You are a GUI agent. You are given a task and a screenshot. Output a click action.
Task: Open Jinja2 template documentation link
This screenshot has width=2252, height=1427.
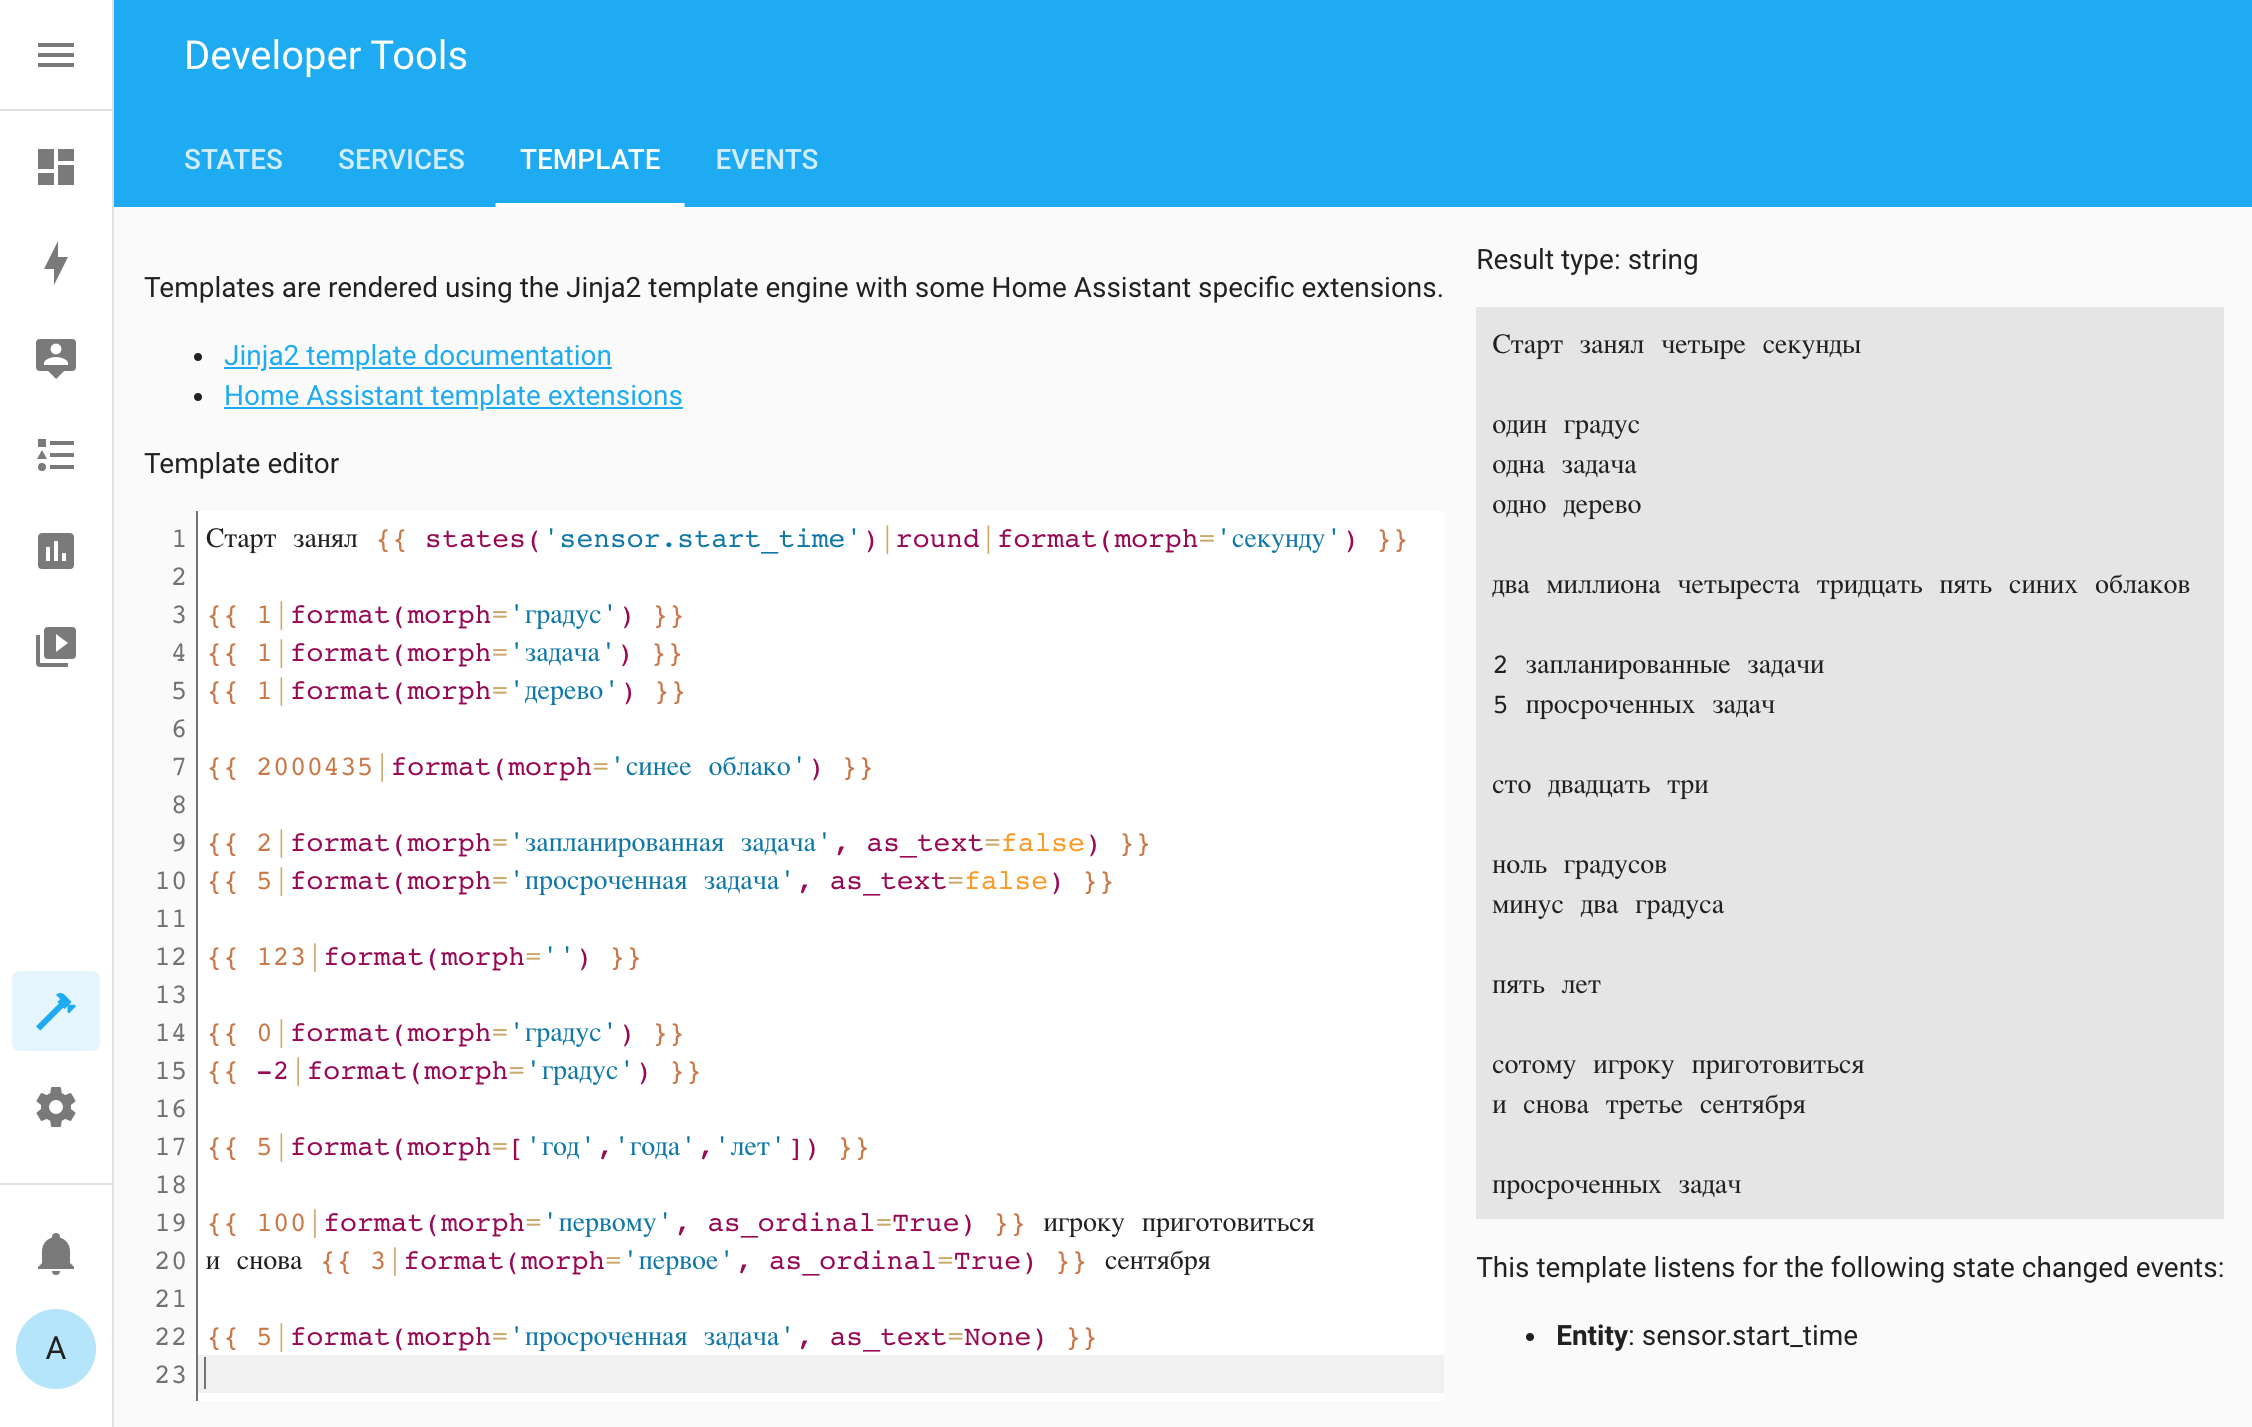(417, 356)
